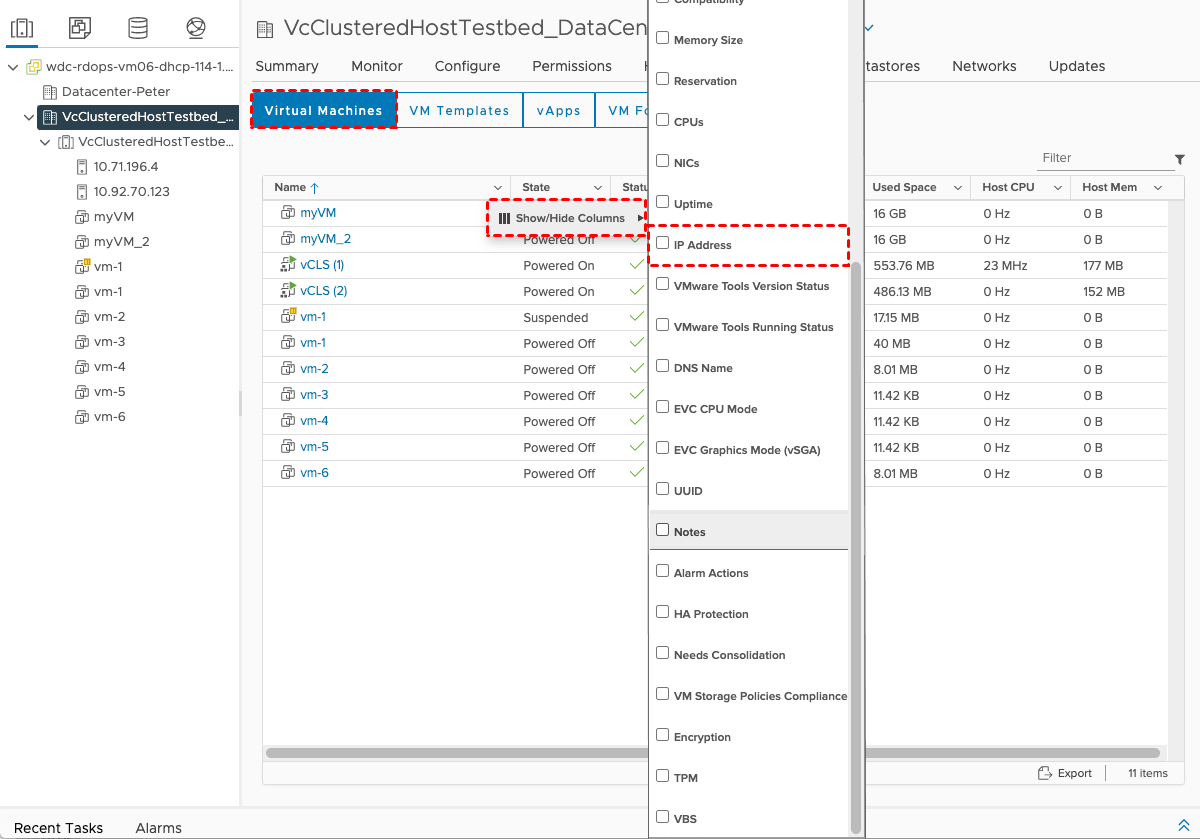Click the VM icon of myVM in tree

point(83,217)
